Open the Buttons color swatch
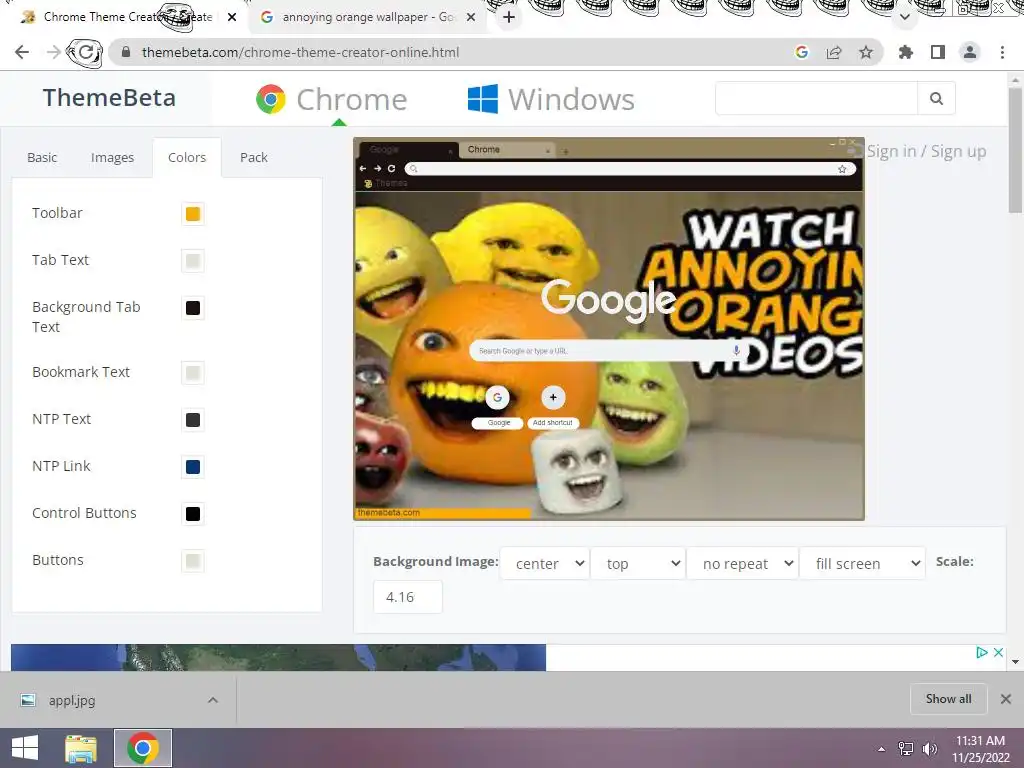 tap(193, 561)
